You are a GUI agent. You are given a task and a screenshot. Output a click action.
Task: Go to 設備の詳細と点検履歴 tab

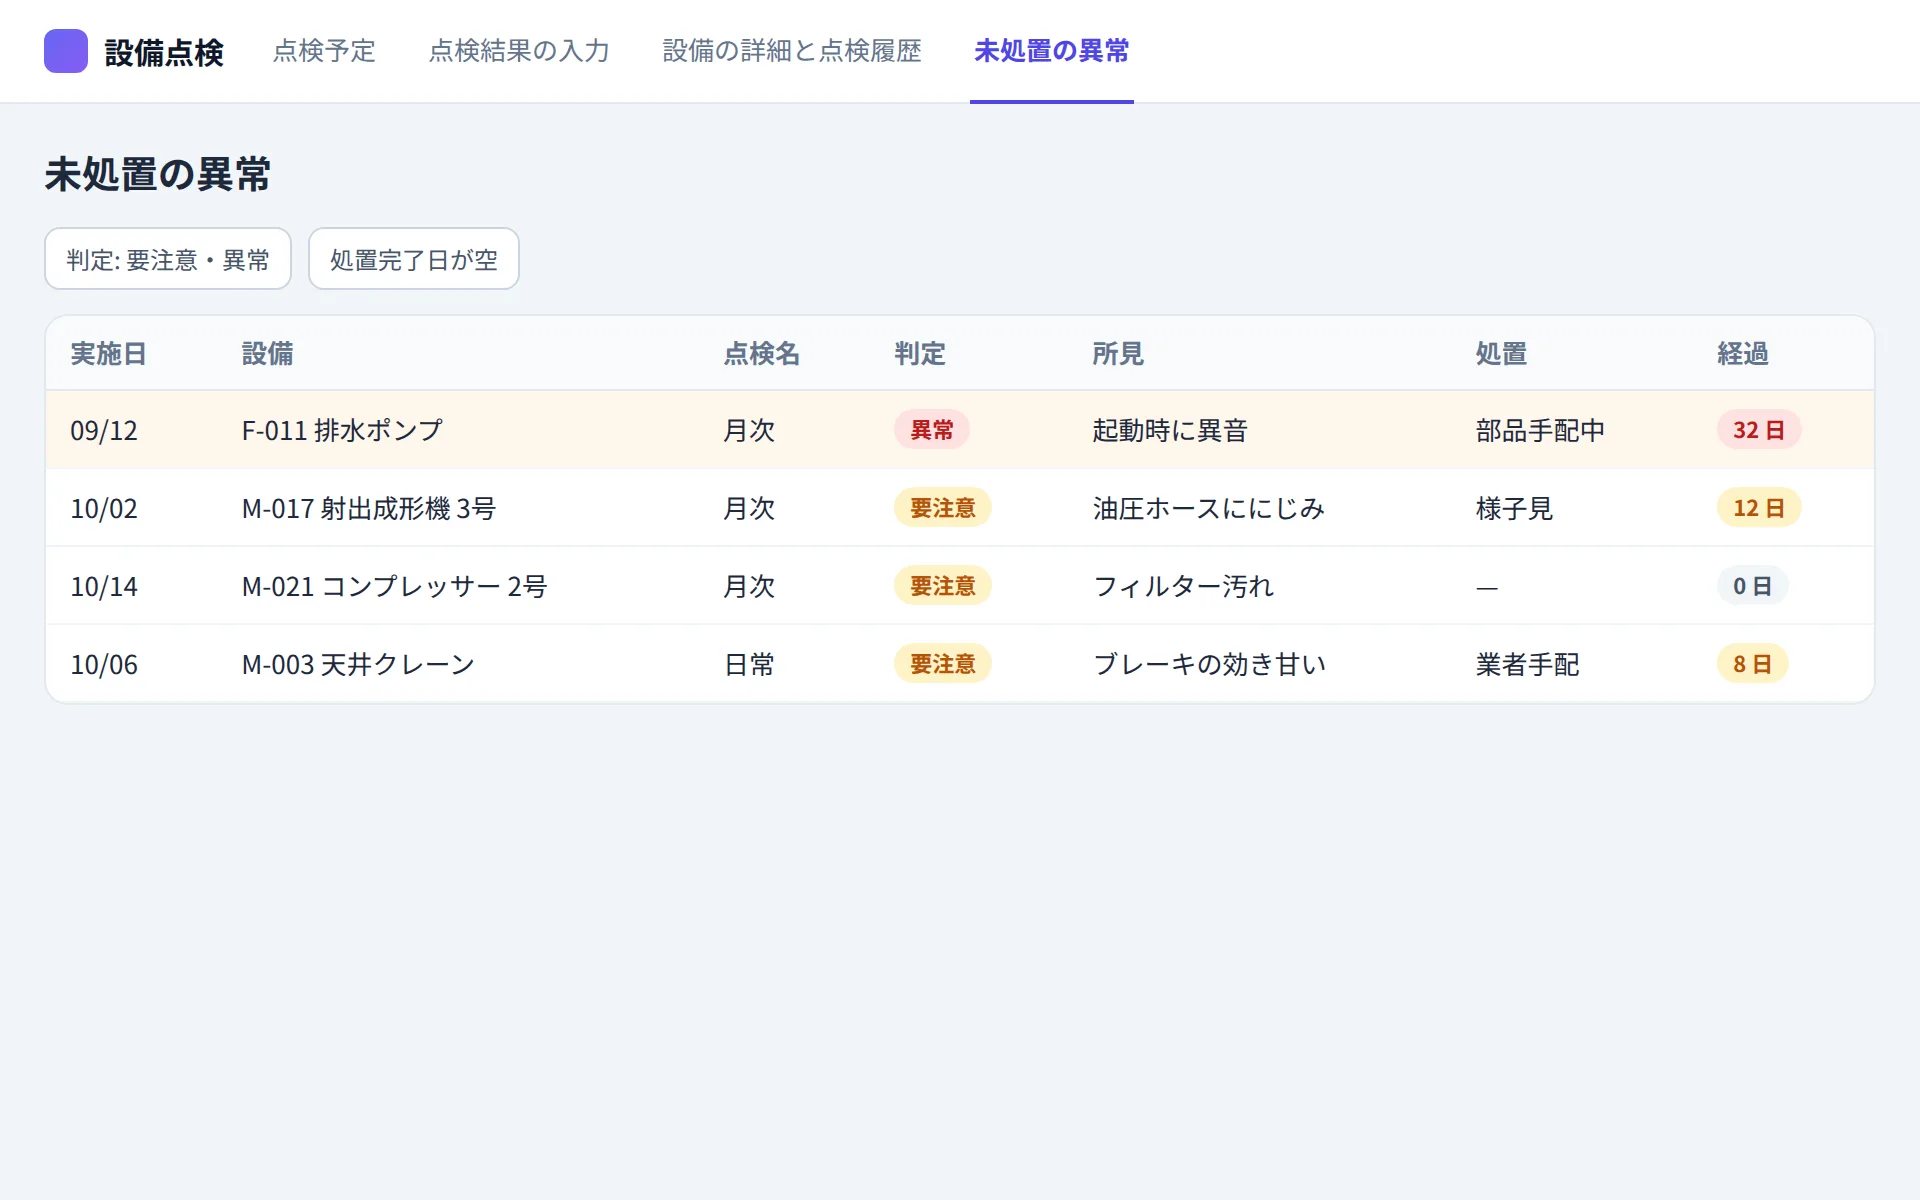(x=792, y=51)
